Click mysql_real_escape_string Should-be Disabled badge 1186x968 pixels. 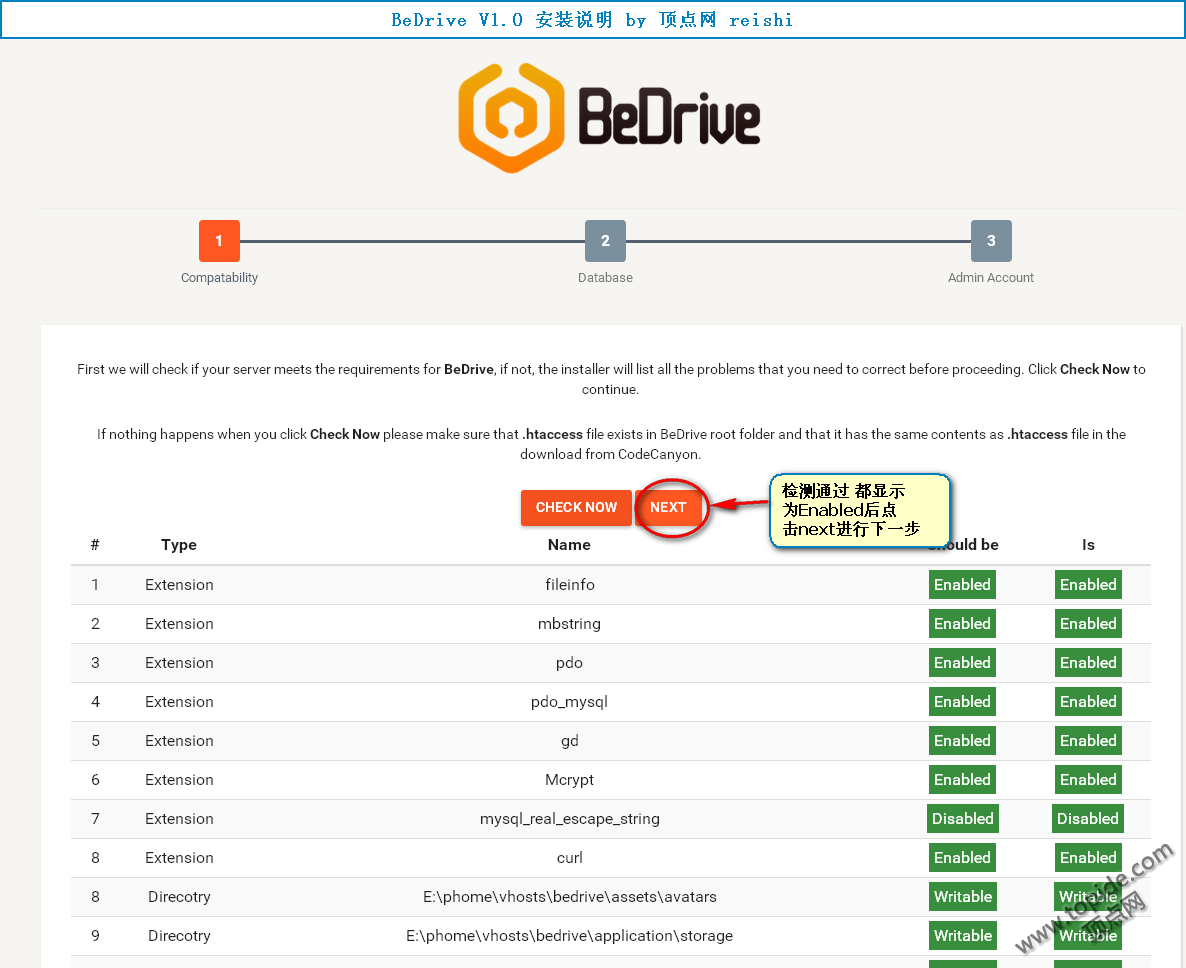coord(963,819)
